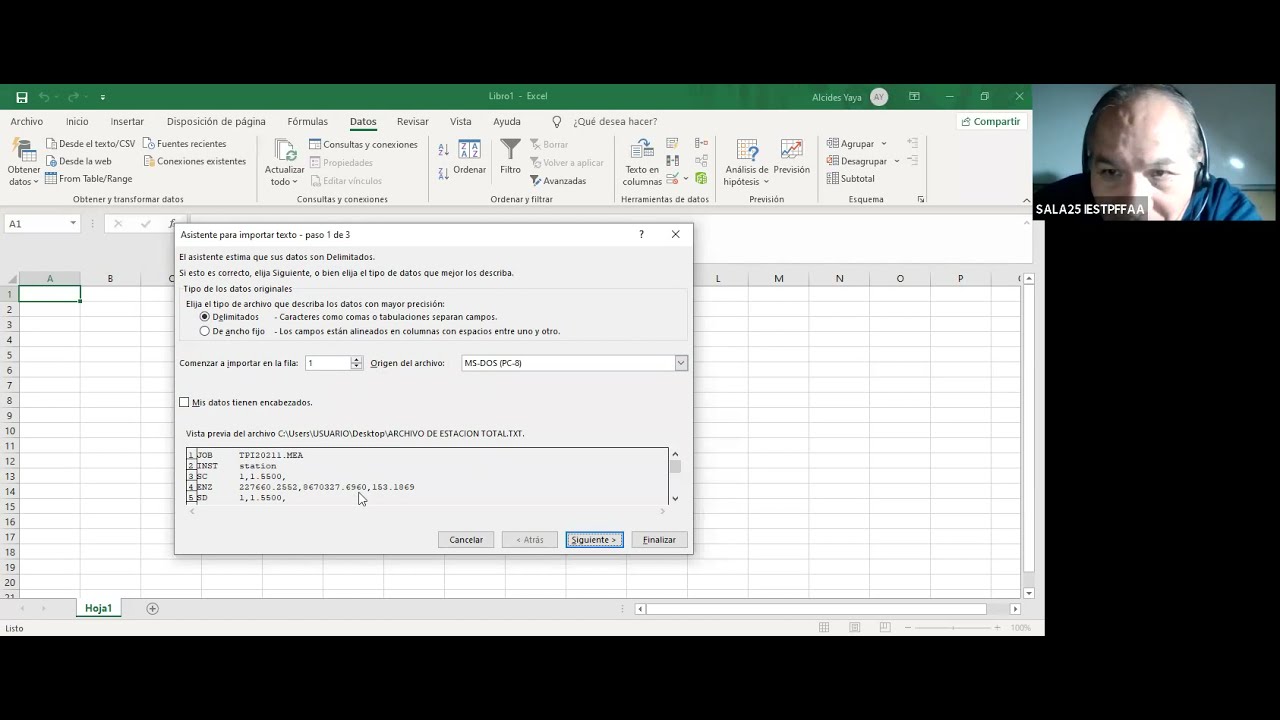Switch to the Revisar tab
1280x720 pixels.
tap(413, 122)
